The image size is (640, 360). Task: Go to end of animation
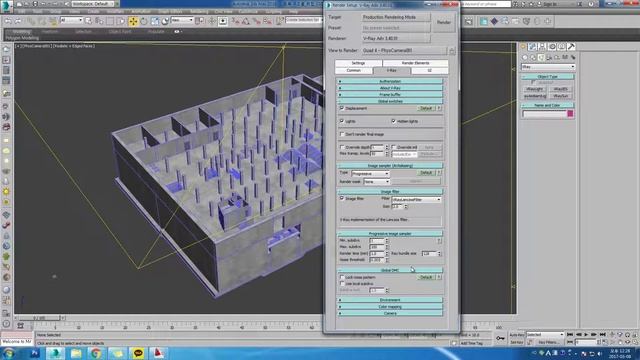pyautogui.click(x=603, y=335)
